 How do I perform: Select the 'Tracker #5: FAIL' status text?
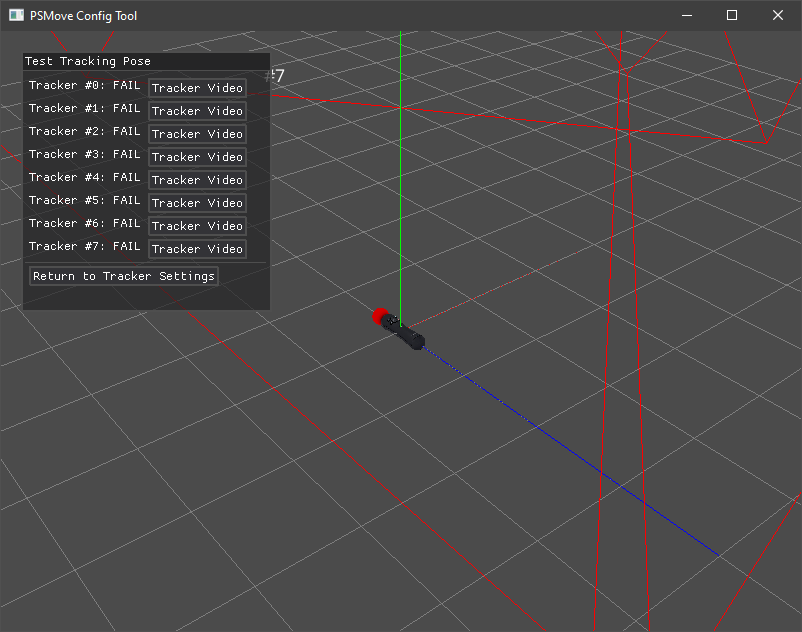[x=84, y=200]
